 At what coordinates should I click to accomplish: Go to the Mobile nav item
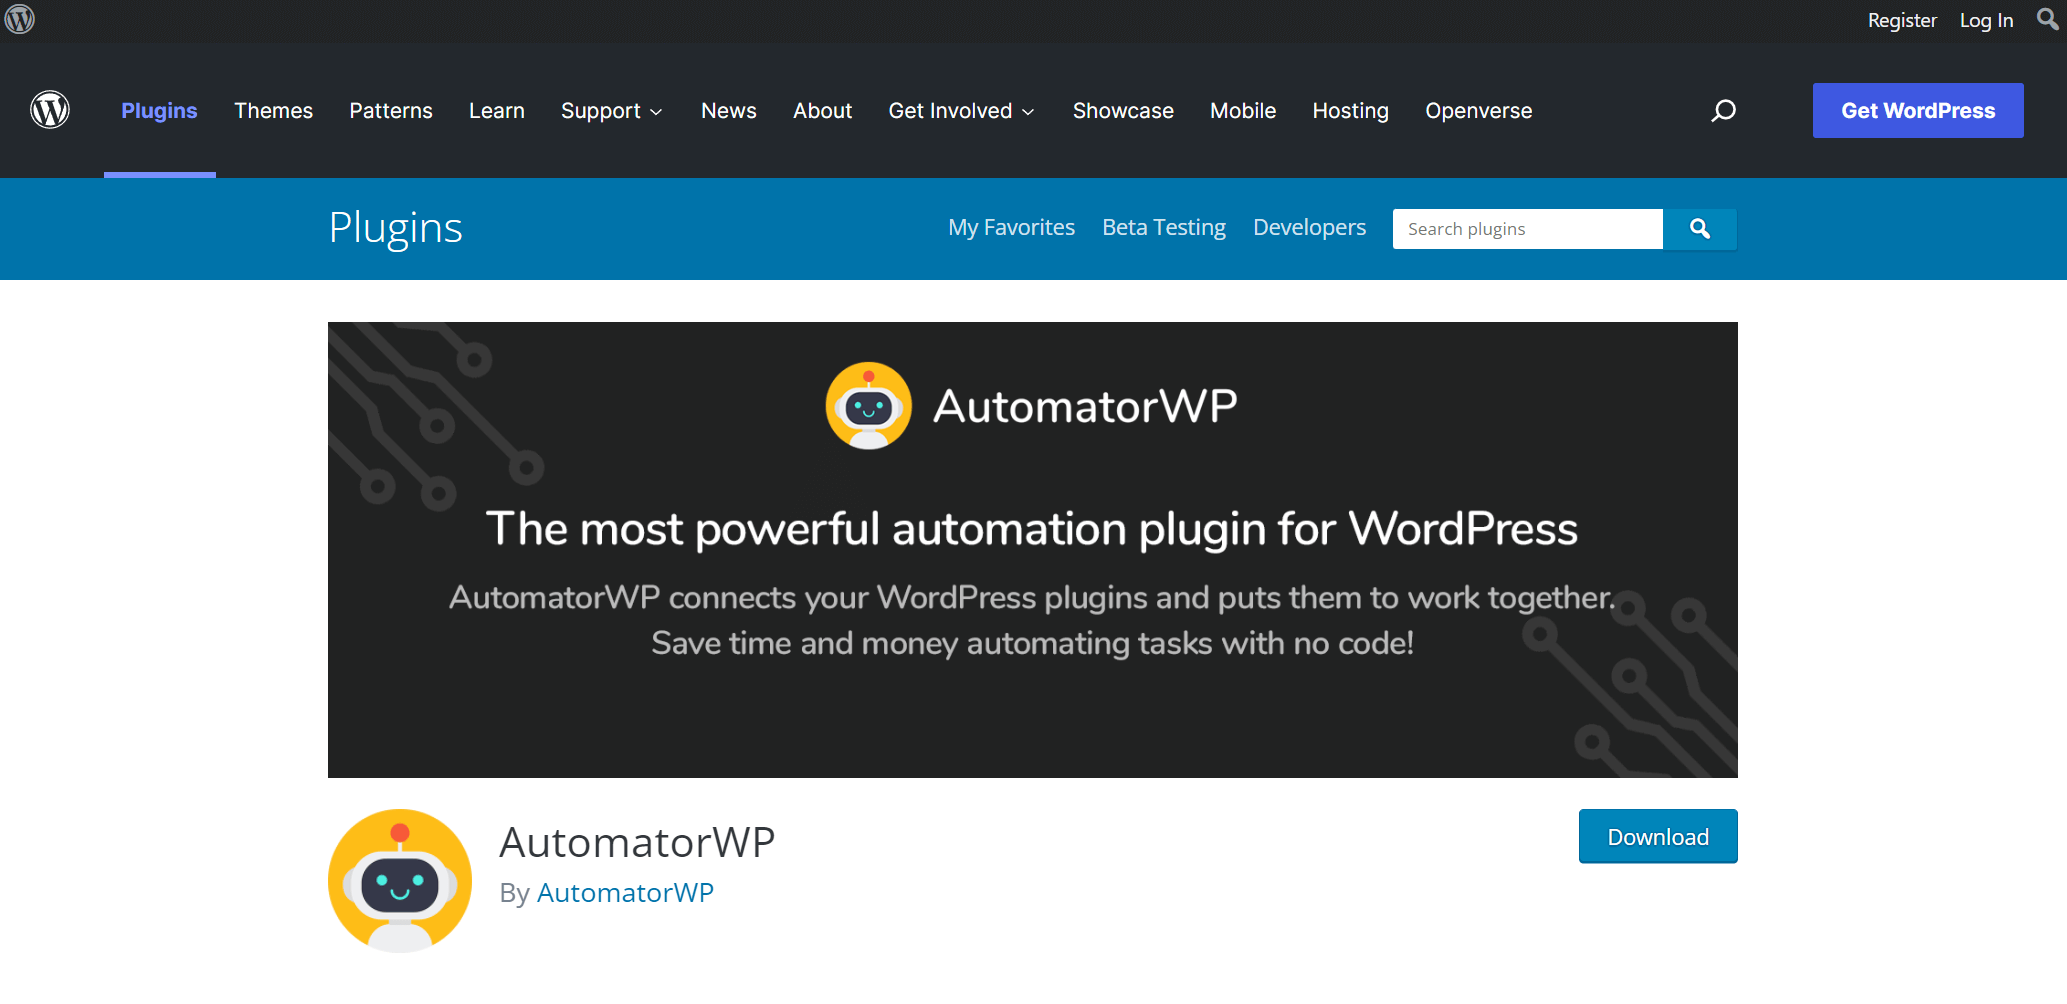(1243, 110)
